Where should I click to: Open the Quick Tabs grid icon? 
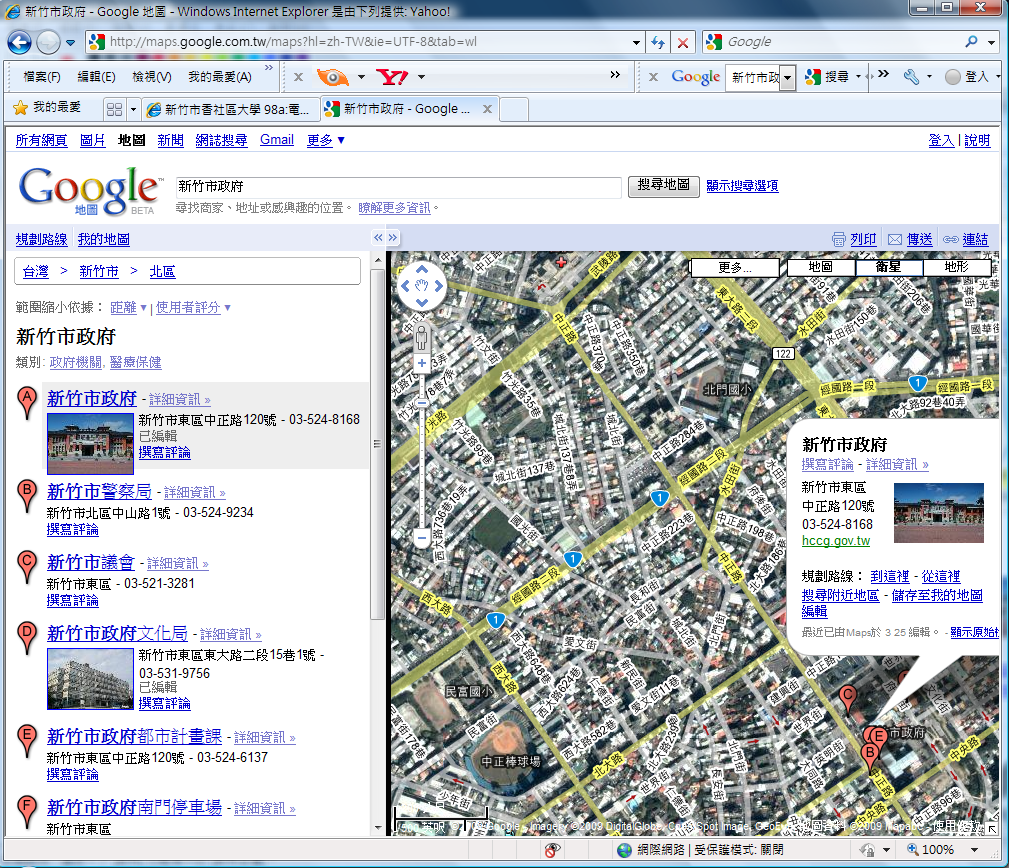coord(115,109)
